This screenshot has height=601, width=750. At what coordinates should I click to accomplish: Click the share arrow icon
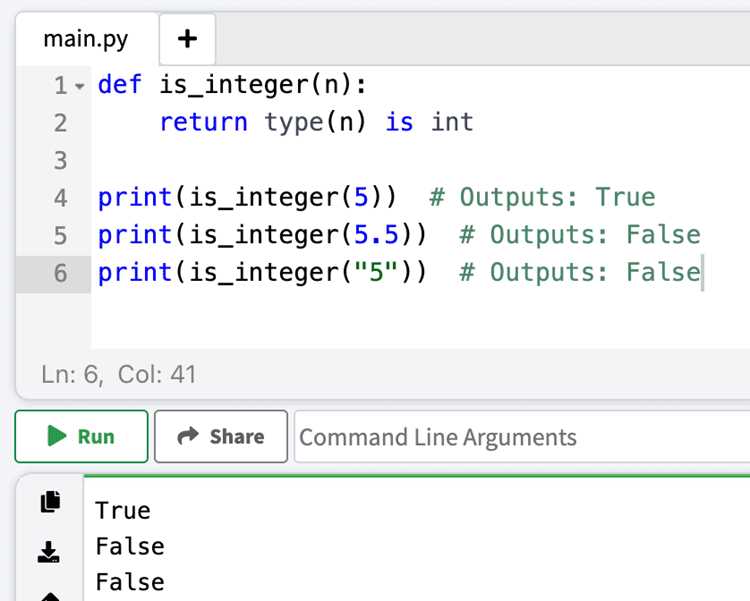click(188, 436)
